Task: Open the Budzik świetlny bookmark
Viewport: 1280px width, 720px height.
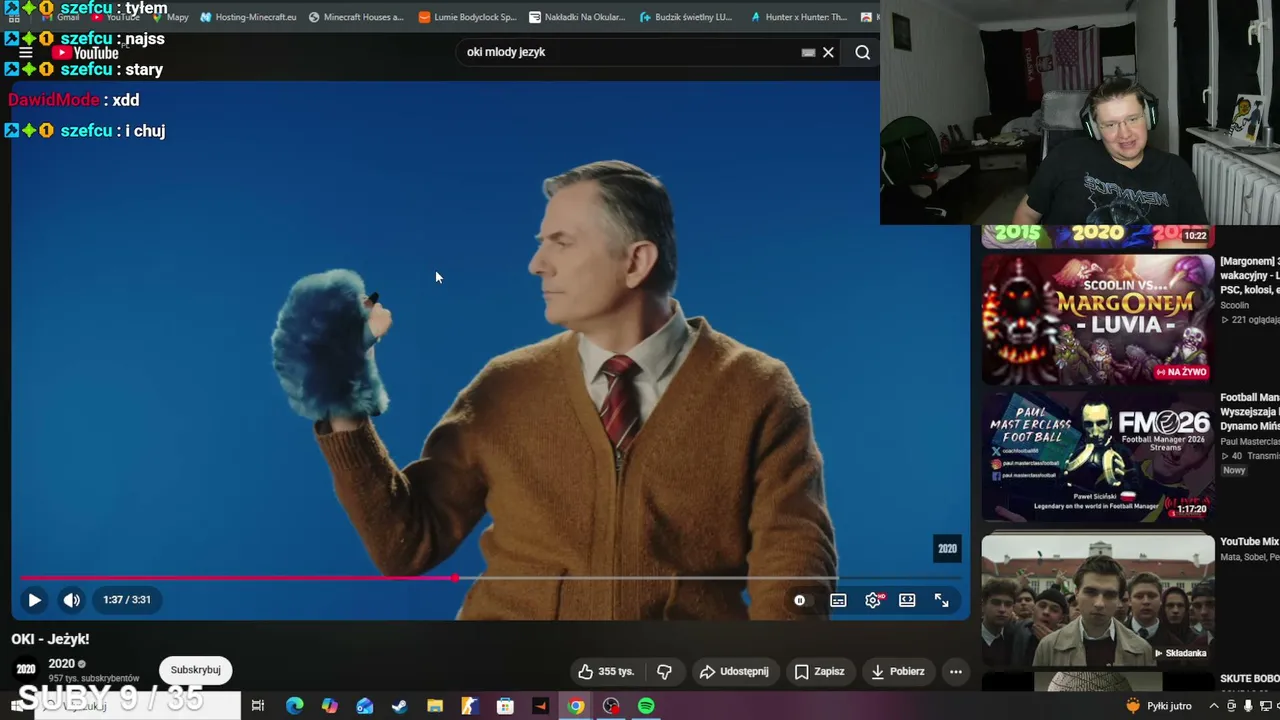Action: [685, 17]
